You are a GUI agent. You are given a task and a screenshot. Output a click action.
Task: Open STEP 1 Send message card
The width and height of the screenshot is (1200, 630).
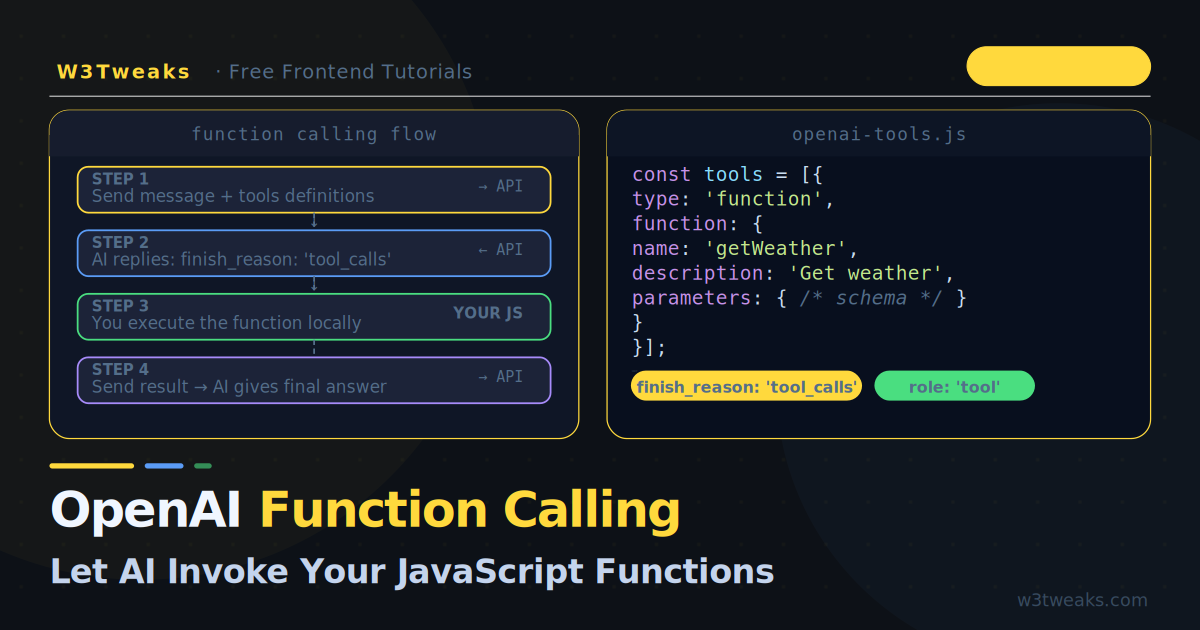pos(314,190)
